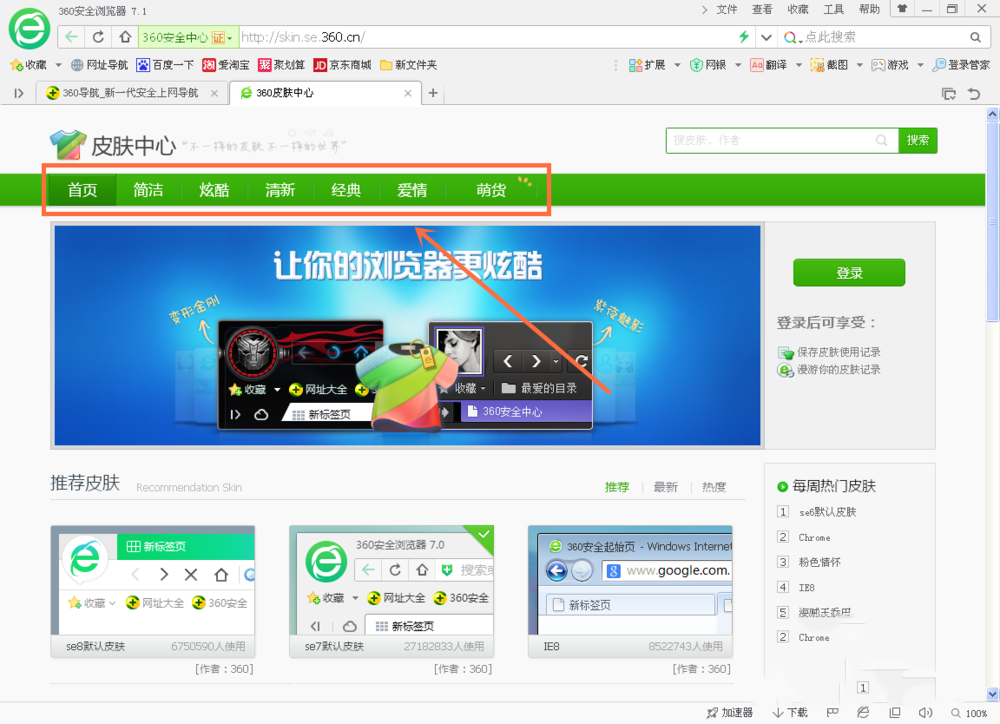
Task: Click the 网银 online banking icon
Action: point(711,63)
